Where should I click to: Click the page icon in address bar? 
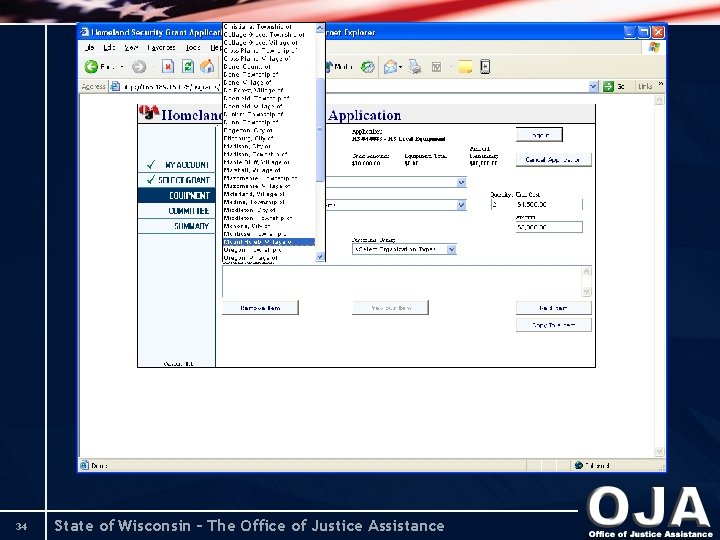coord(115,86)
